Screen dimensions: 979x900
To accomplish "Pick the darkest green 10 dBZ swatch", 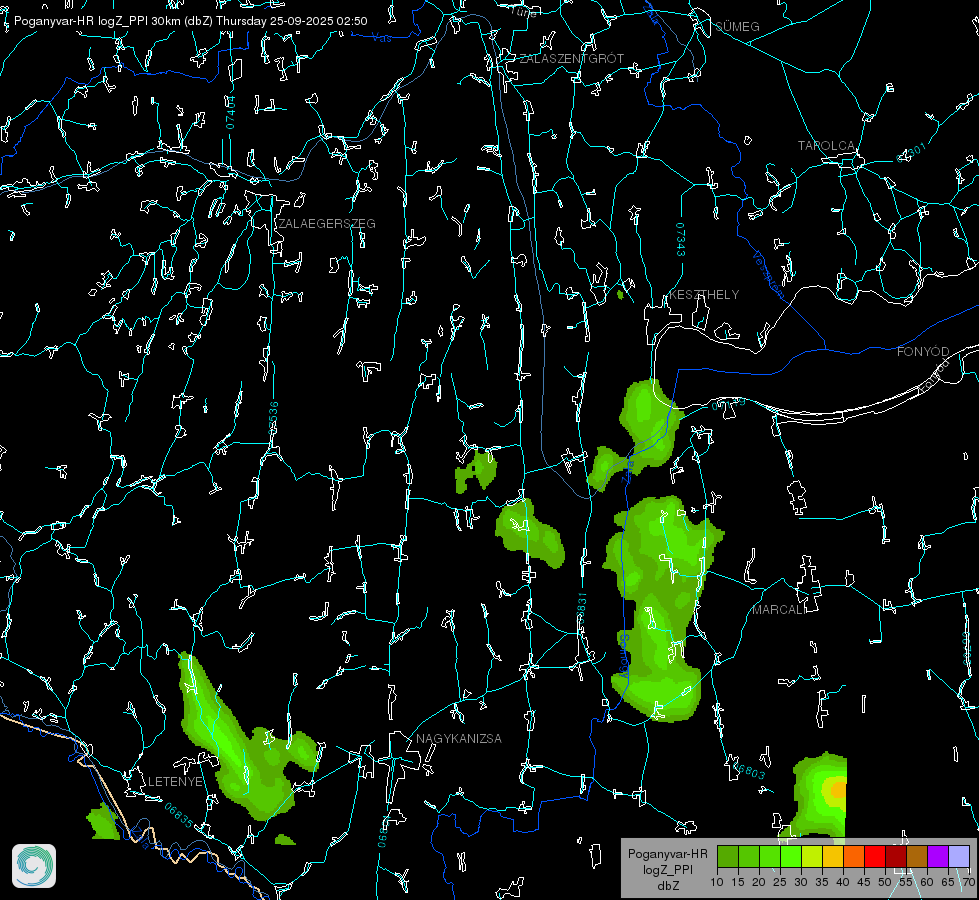I will [x=727, y=856].
